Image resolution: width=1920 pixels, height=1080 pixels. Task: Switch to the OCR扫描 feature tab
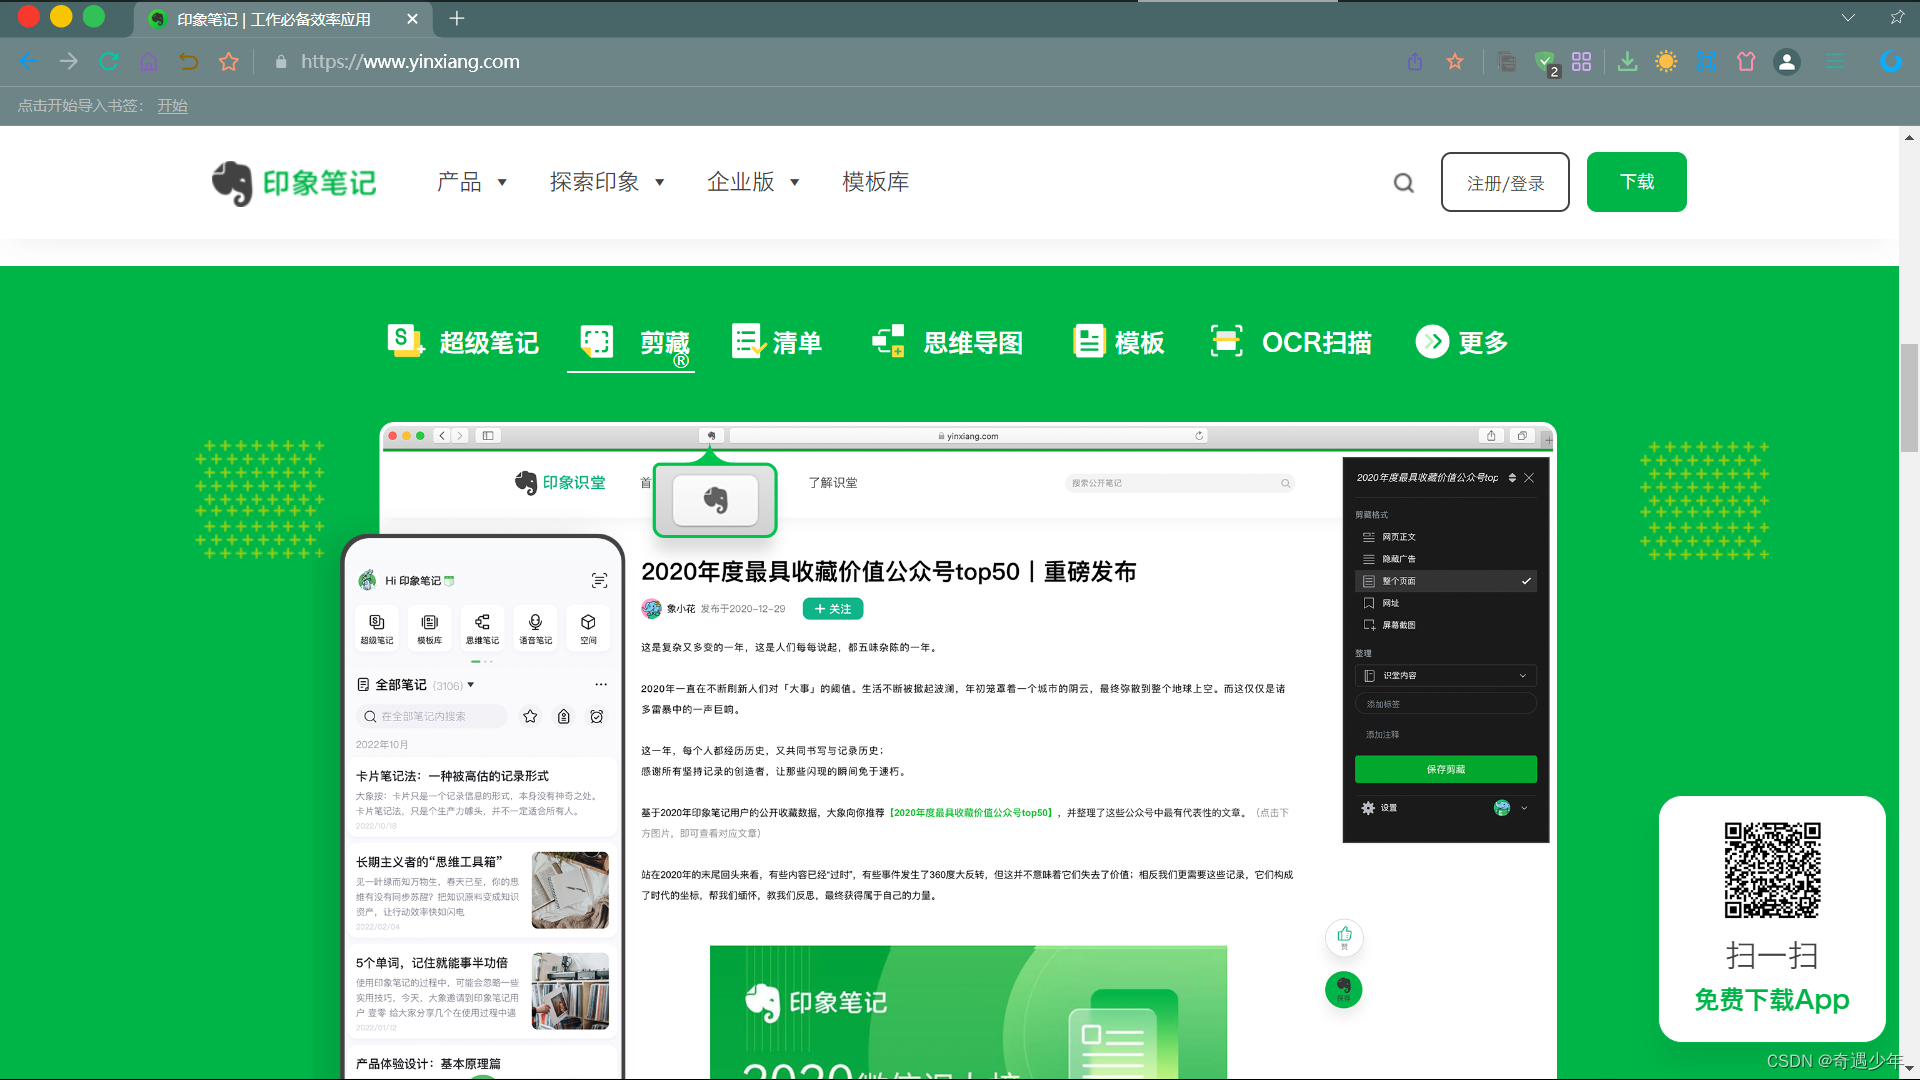click(1290, 342)
